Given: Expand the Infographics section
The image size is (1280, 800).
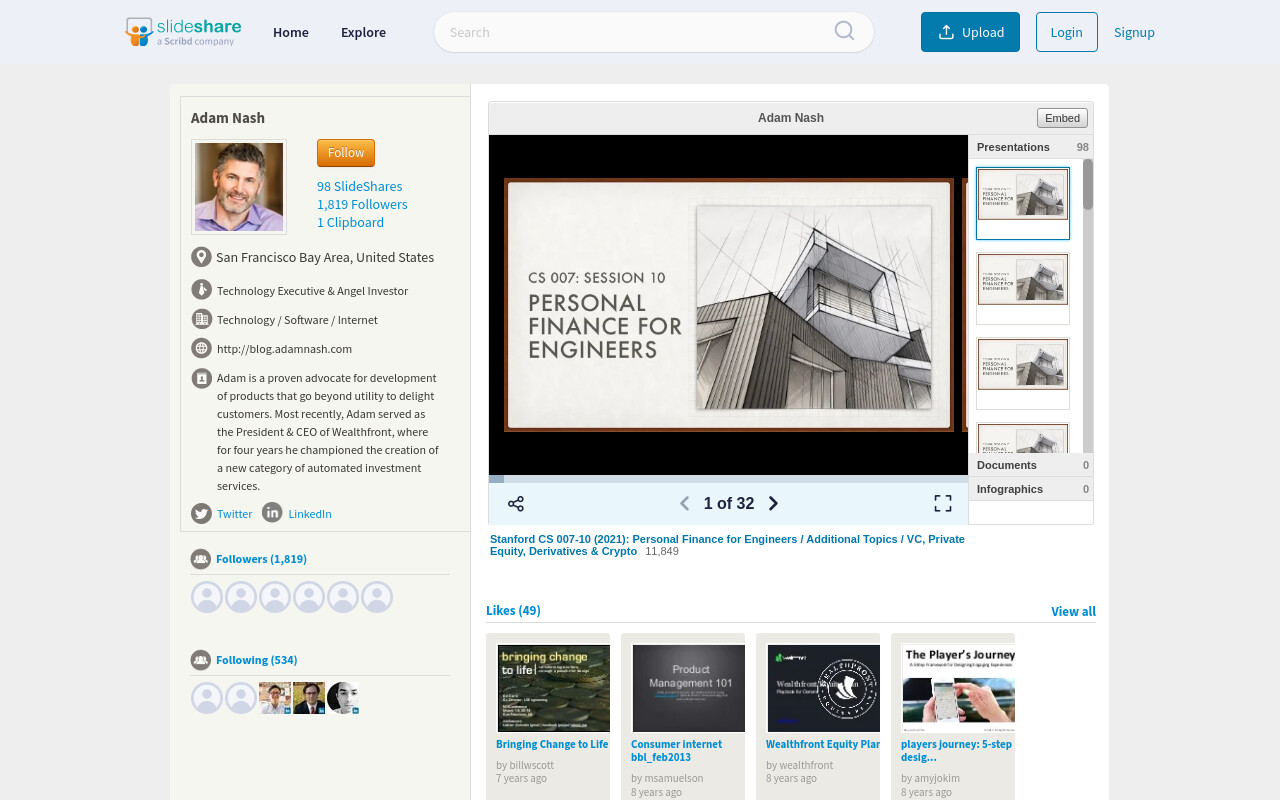Looking at the screenshot, I should point(1031,489).
